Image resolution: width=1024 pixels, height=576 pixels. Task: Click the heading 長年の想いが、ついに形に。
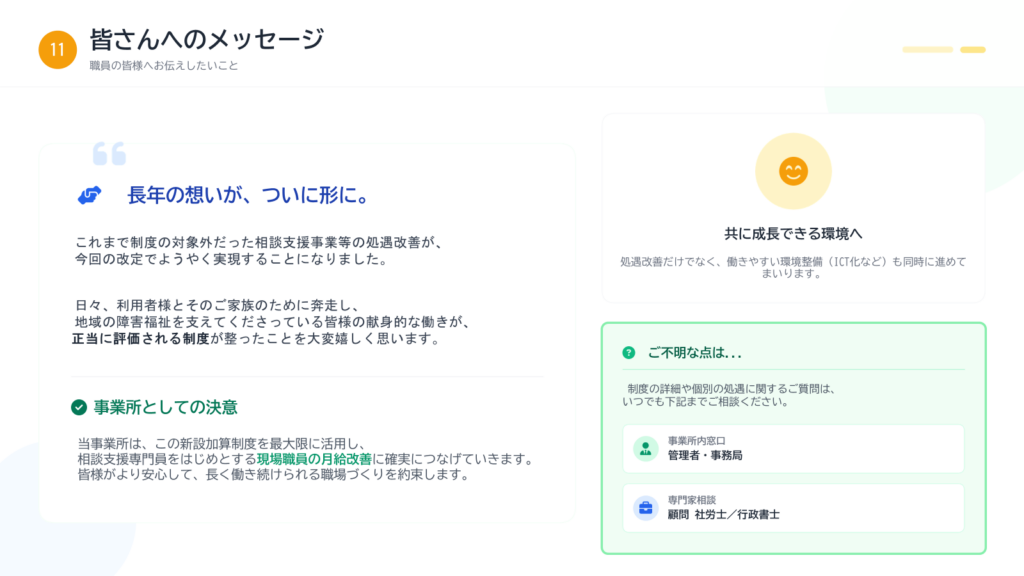click(x=249, y=196)
